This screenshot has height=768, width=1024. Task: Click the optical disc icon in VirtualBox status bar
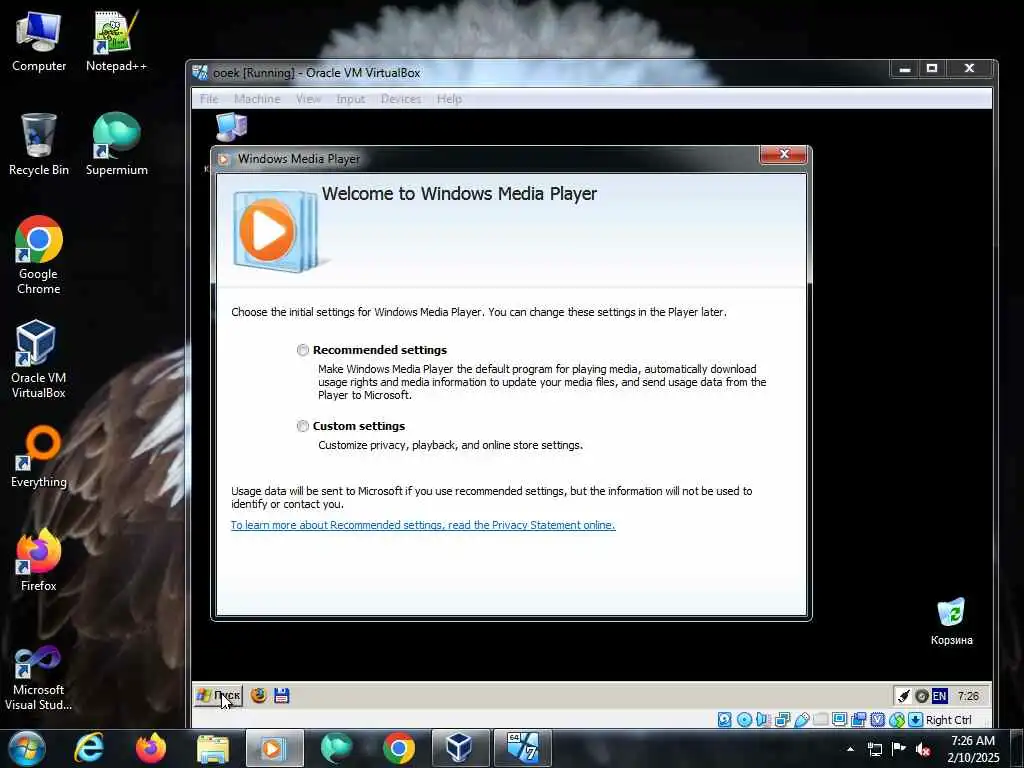click(x=744, y=720)
